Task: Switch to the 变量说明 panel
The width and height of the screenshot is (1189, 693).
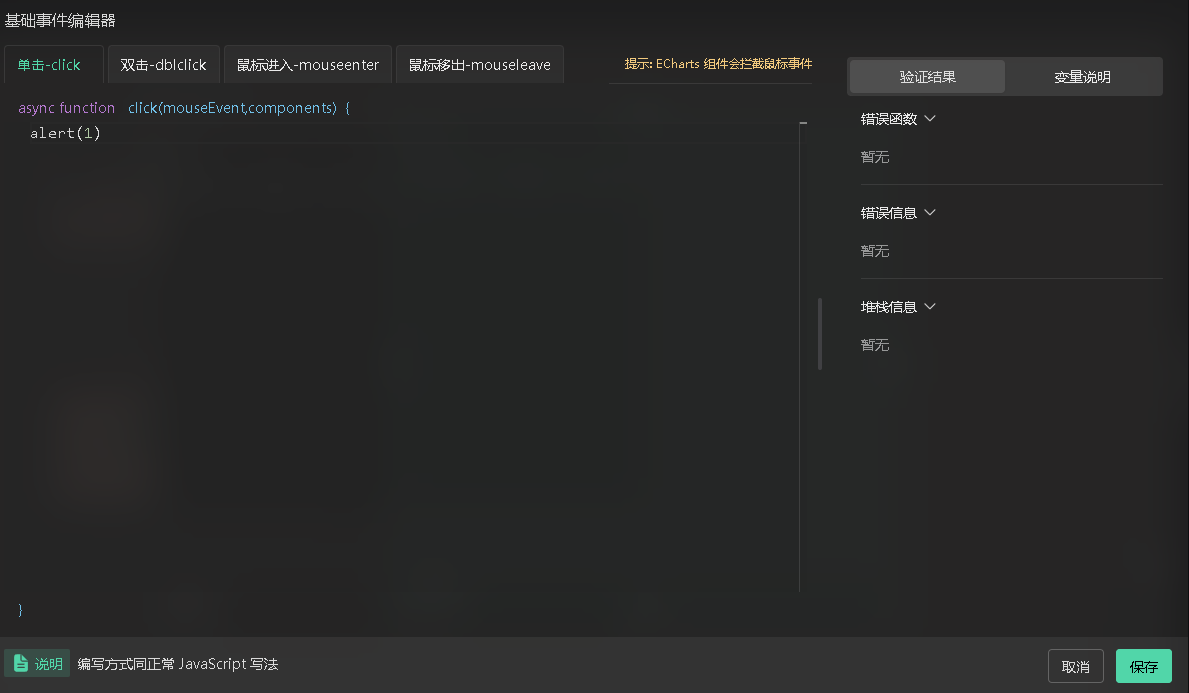Action: click(1082, 77)
